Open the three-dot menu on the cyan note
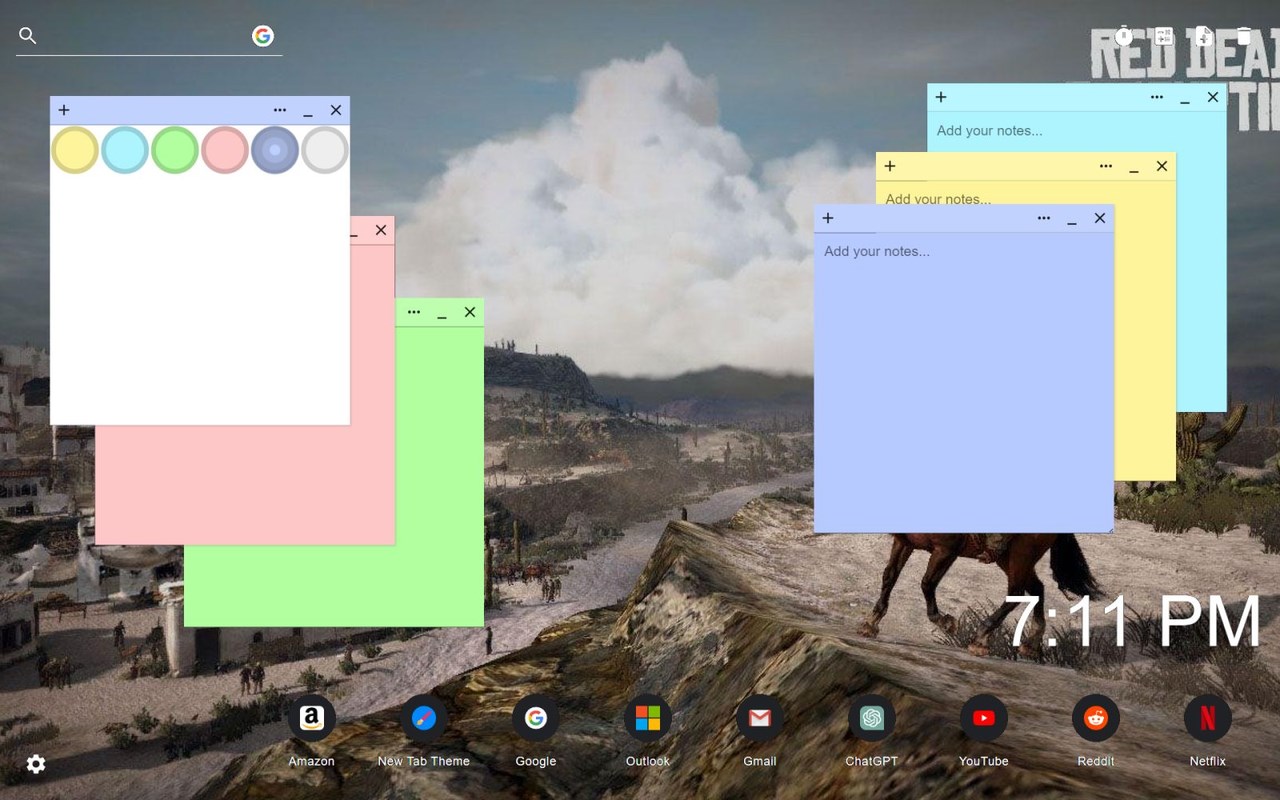1280x800 pixels. pyautogui.click(x=1157, y=97)
